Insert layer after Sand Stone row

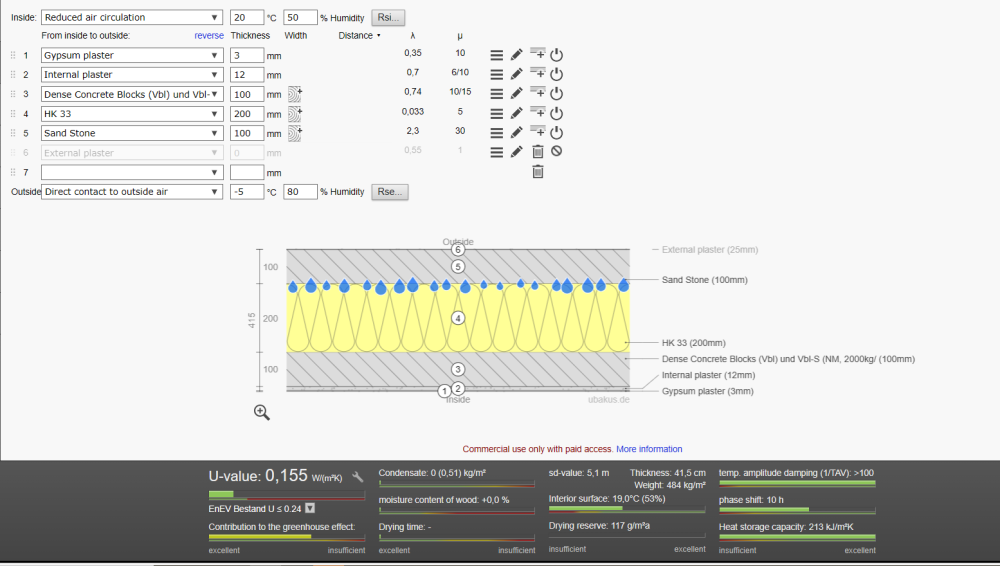538,131
